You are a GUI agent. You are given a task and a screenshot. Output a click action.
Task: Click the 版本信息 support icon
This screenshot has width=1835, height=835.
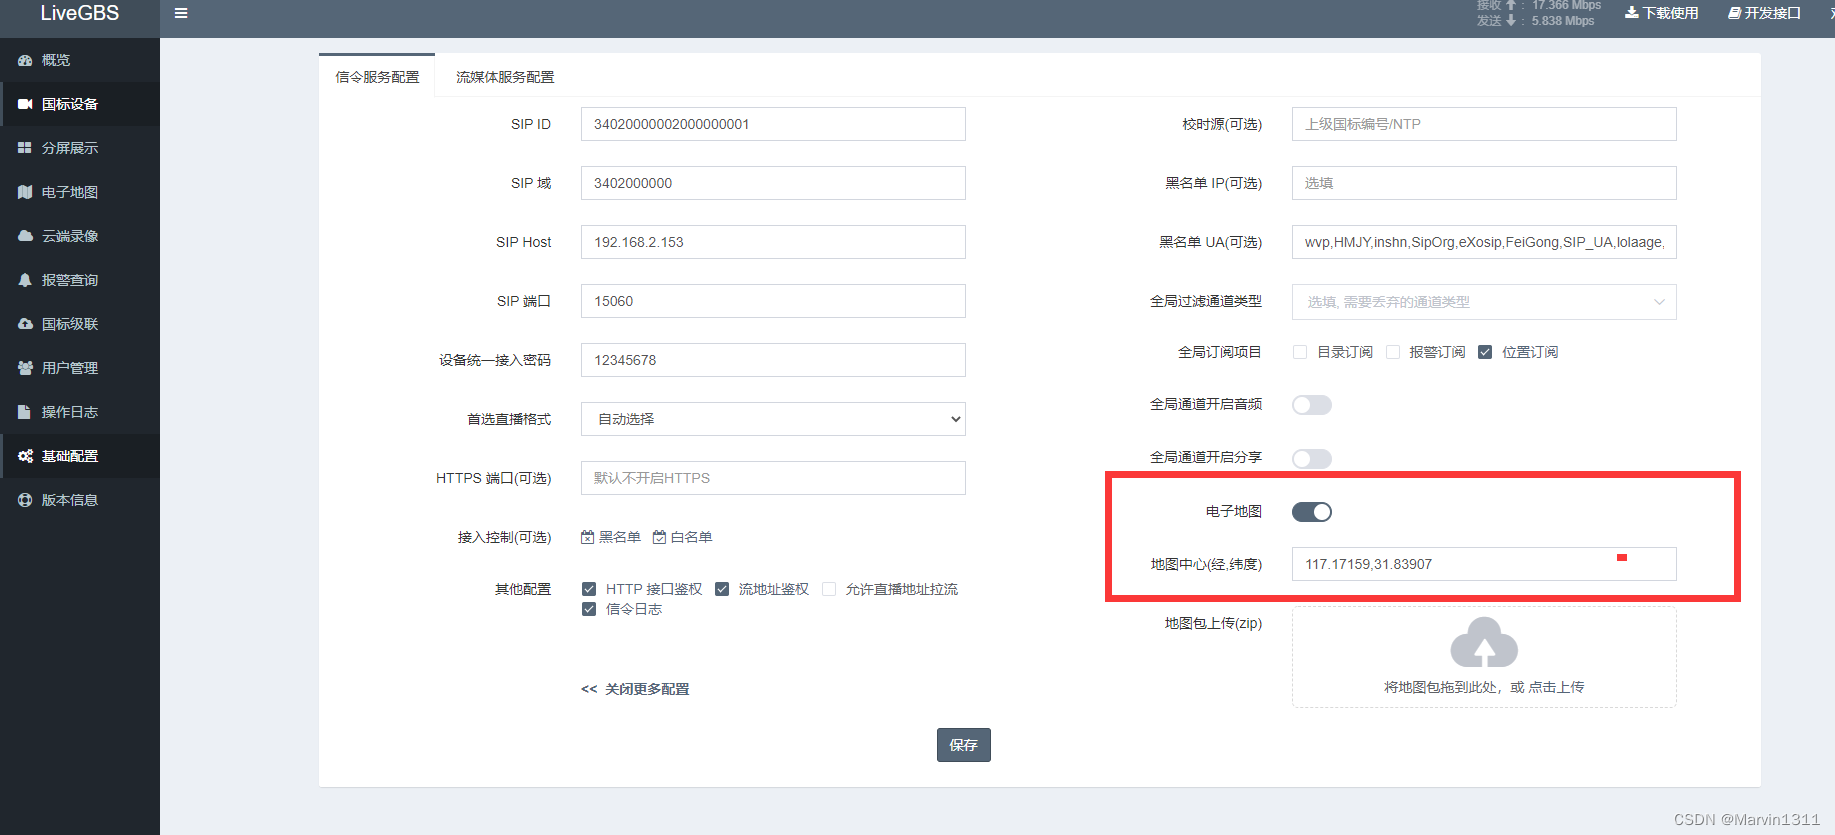pos(25,500)
